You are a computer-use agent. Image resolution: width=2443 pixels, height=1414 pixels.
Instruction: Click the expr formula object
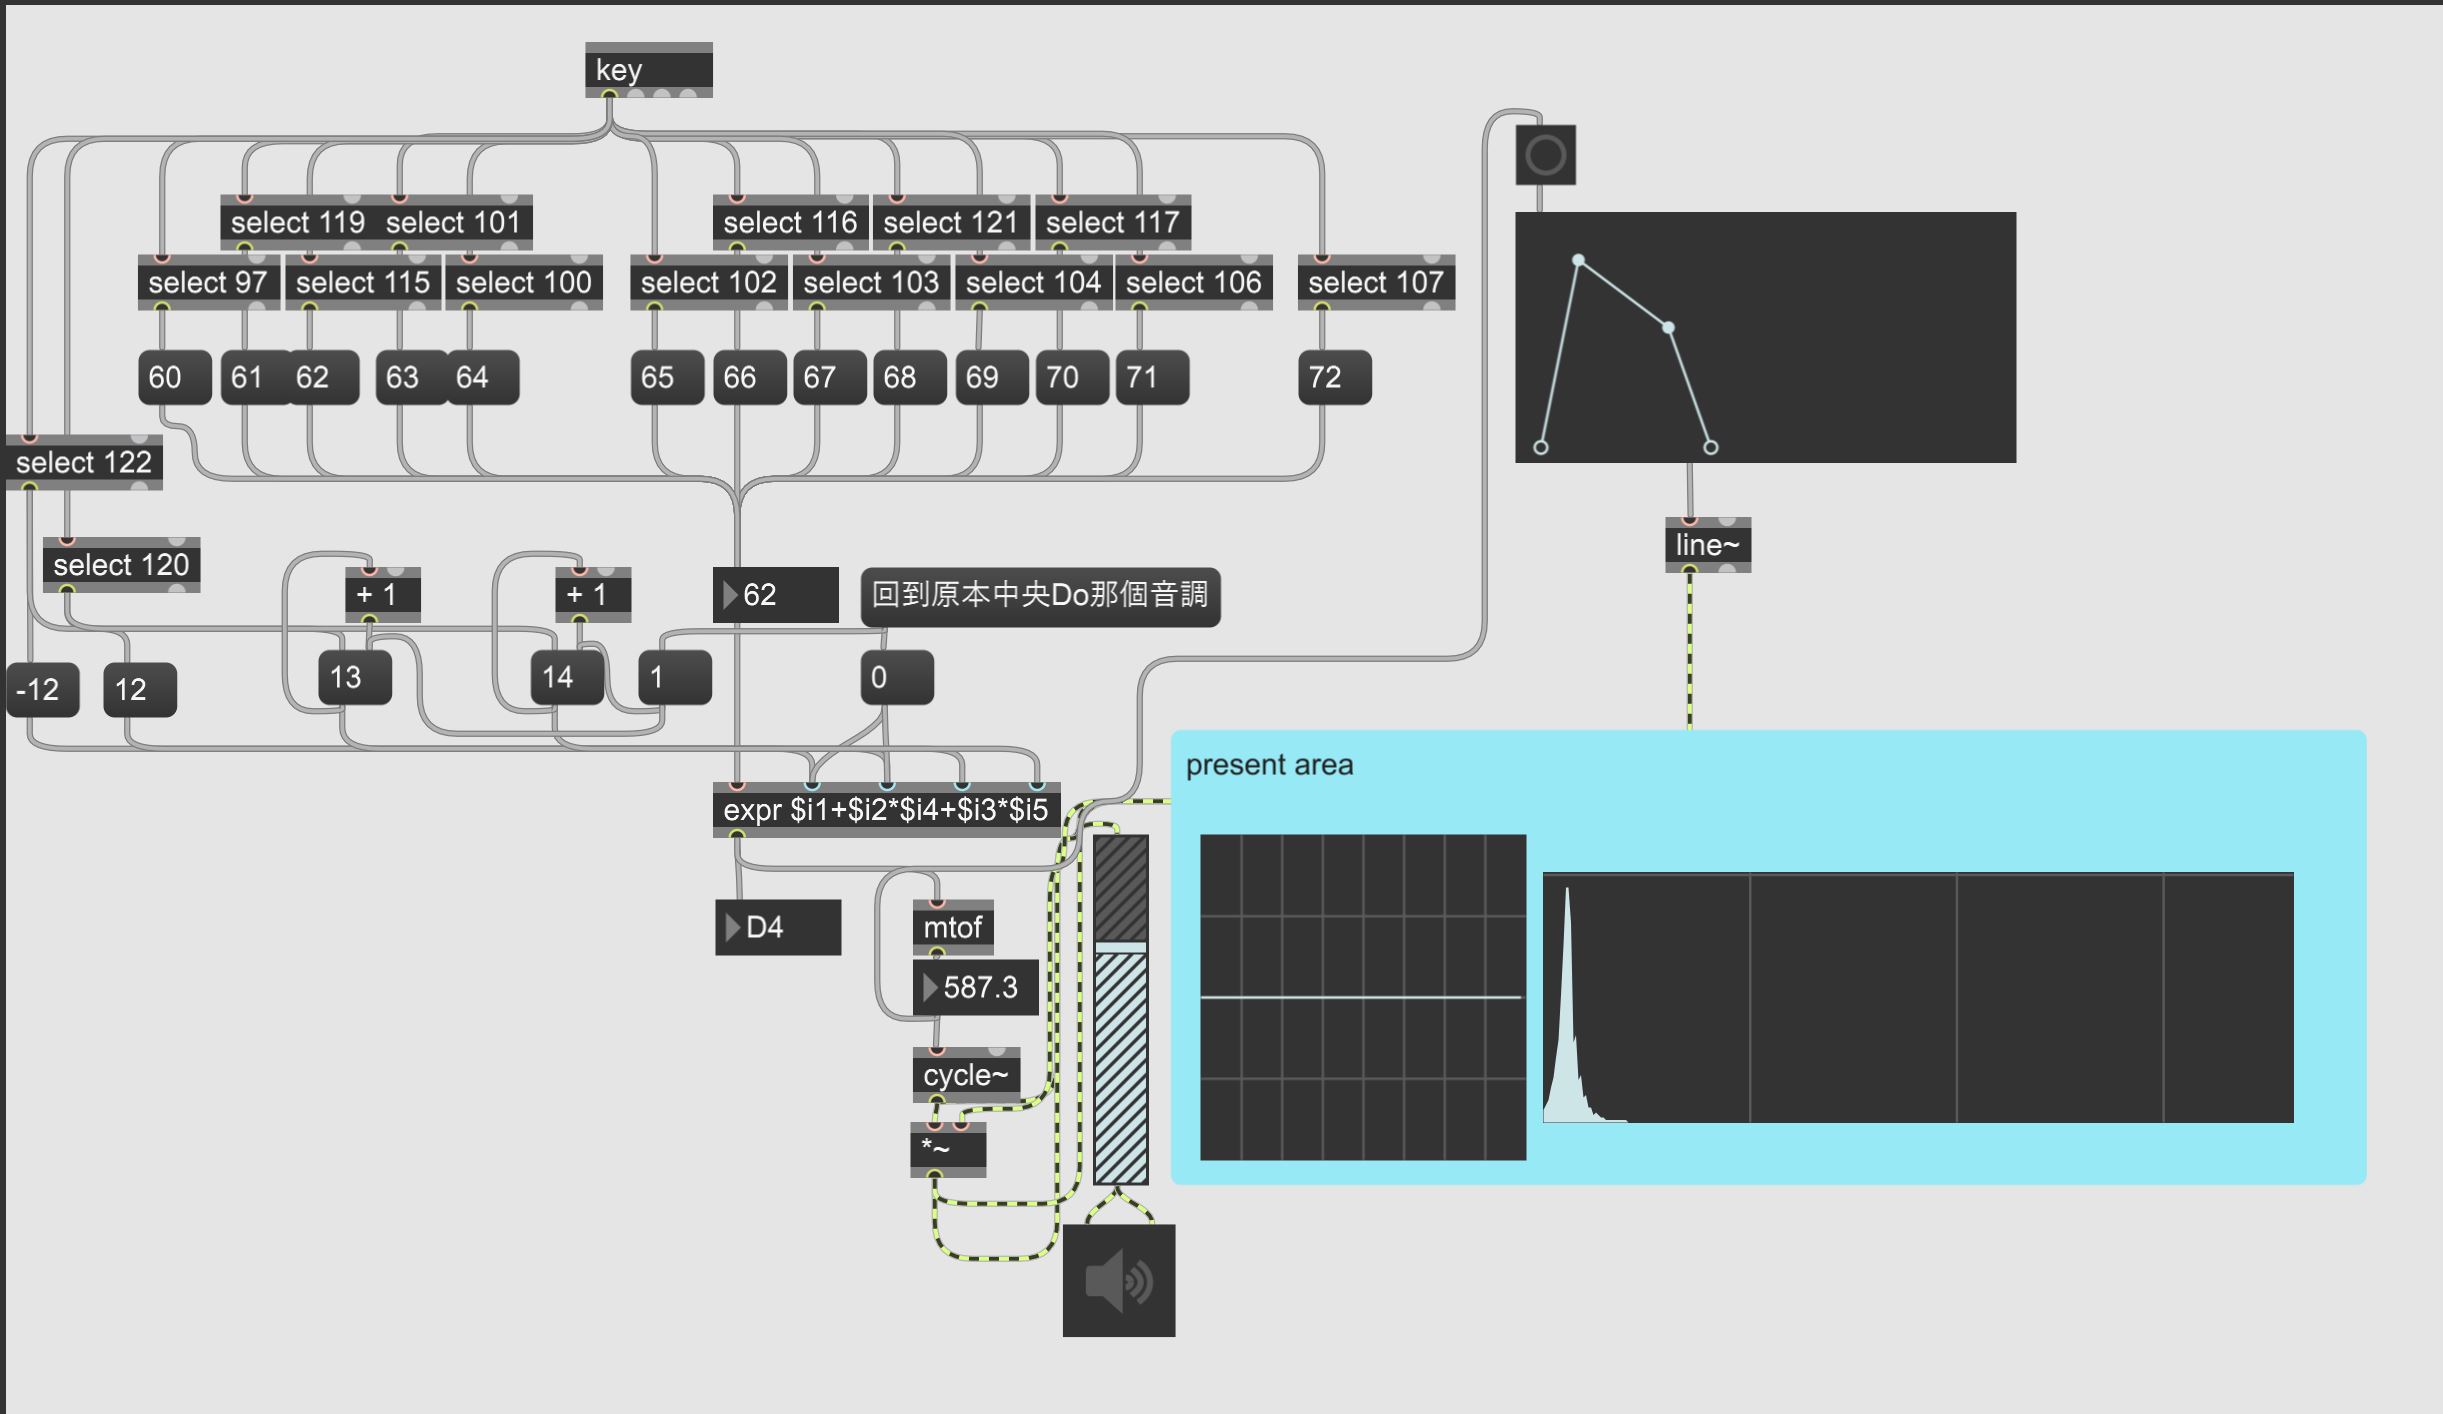(x=885, y=809)
